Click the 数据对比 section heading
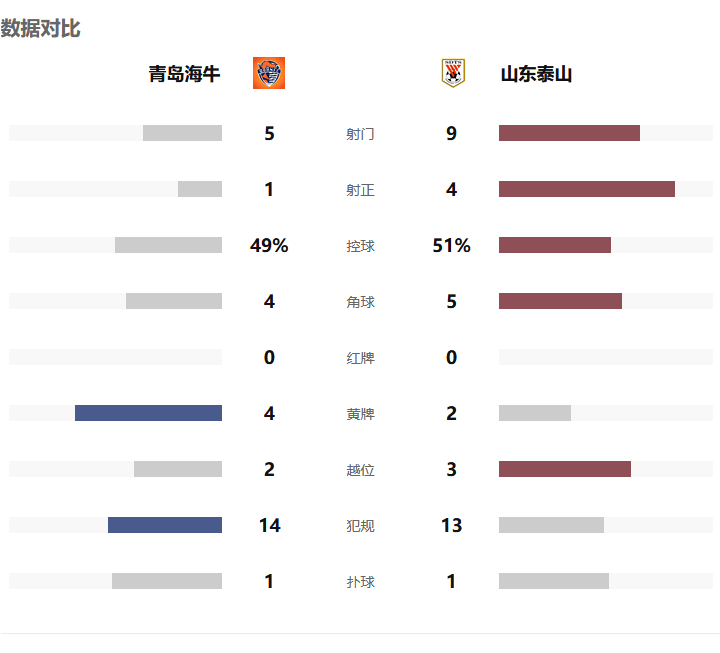The width and height of the screenshot is (720, 653). [x=40, y=28]
